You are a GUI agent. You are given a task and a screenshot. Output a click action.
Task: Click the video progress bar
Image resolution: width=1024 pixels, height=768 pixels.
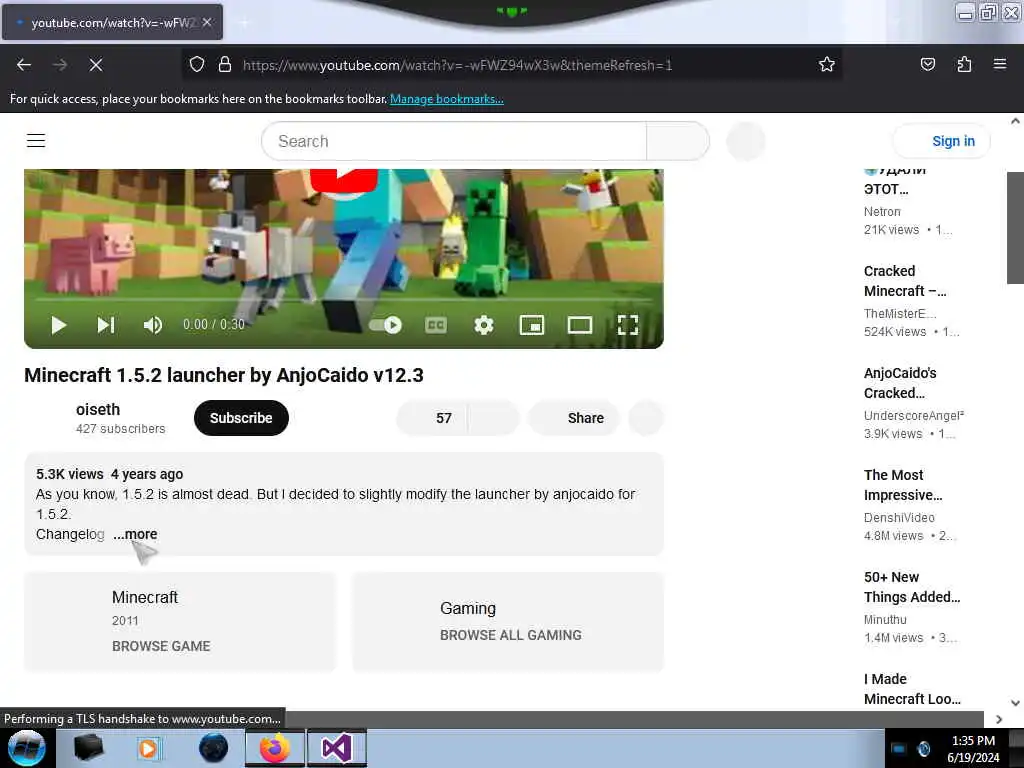(344, 300)
